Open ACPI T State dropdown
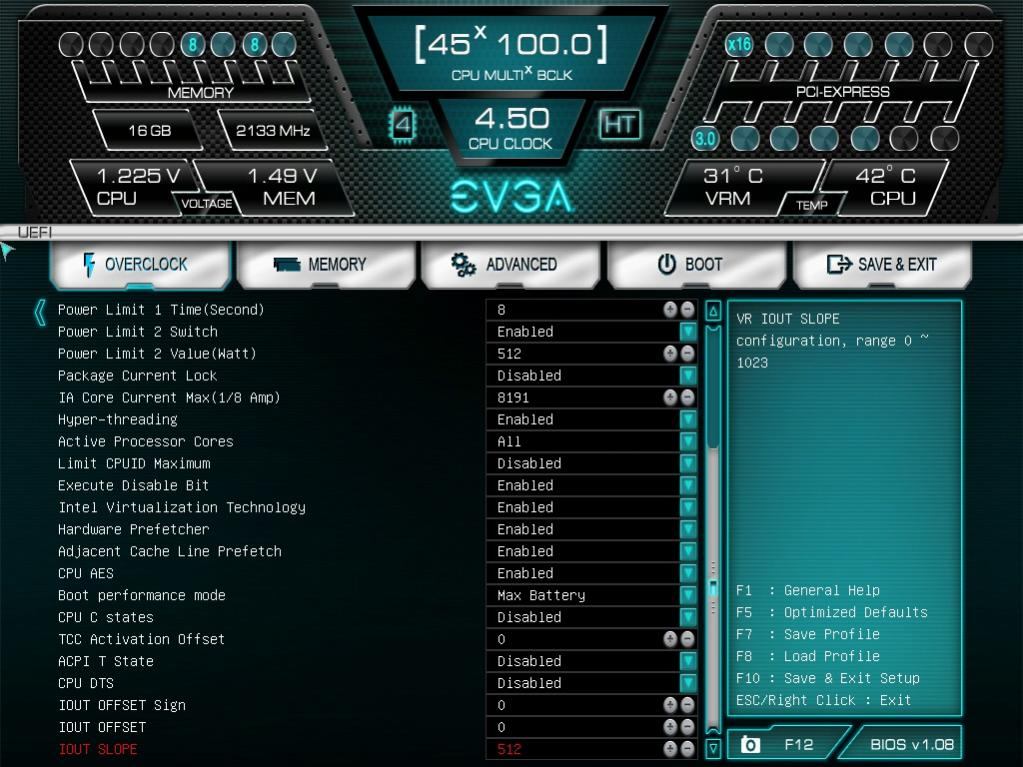This screenshot has height=767, width=1023. [x=688, y=661]
